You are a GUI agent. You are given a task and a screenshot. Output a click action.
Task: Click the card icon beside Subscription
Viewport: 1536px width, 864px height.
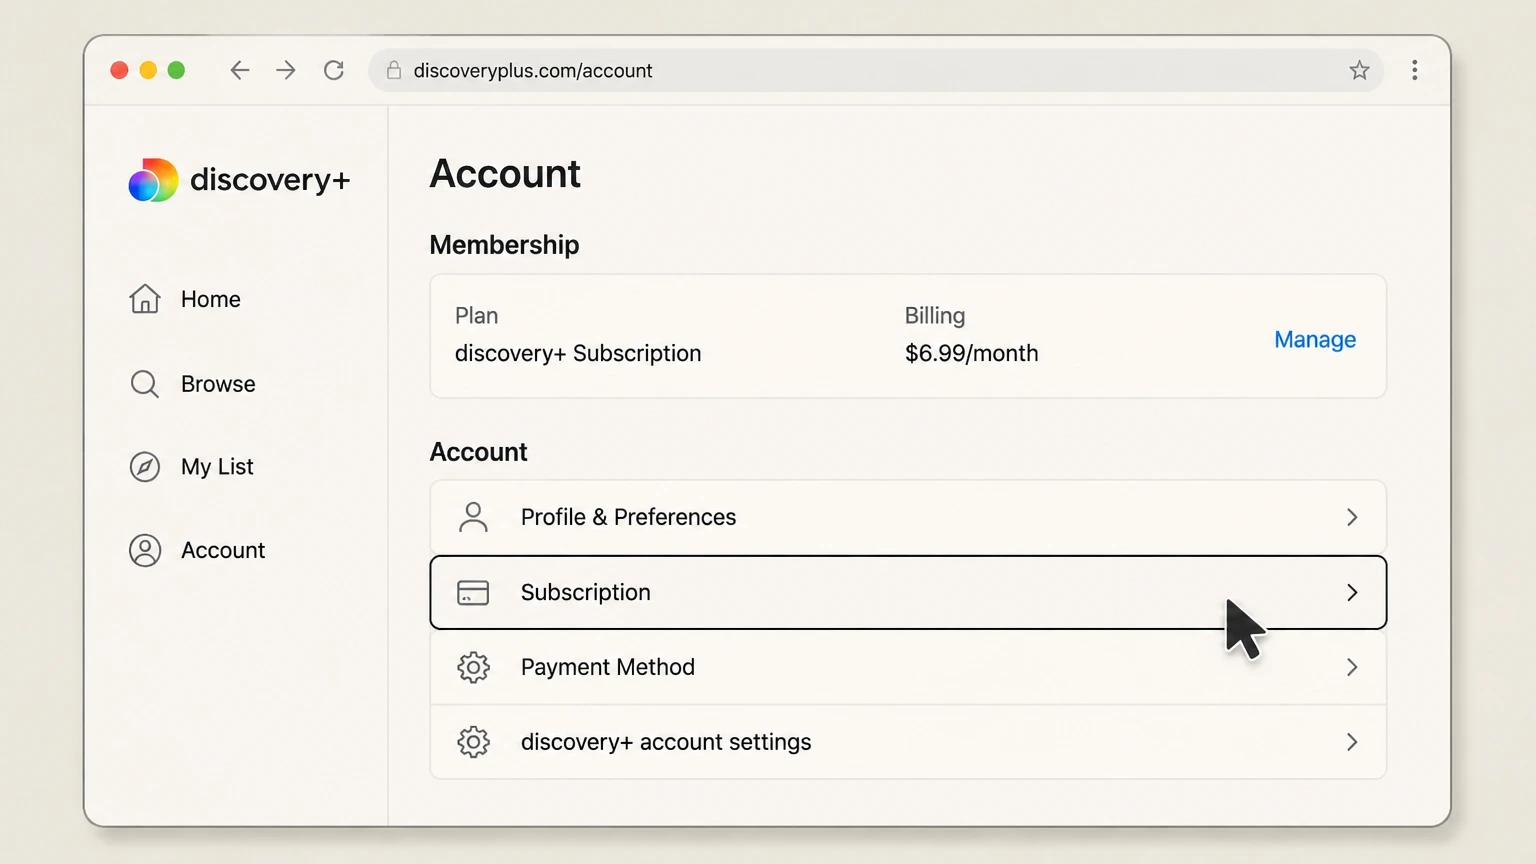(x=473, y=593)
